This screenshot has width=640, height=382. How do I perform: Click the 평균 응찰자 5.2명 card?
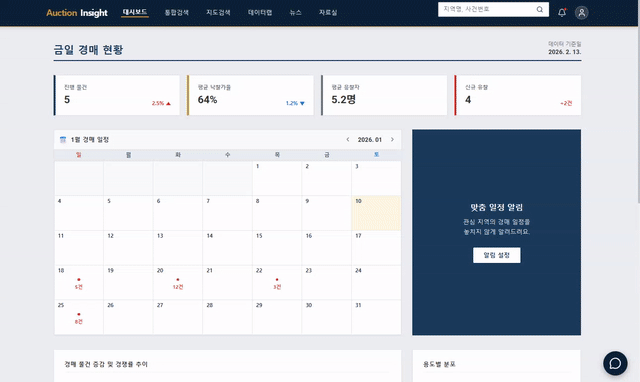[384, 95]
